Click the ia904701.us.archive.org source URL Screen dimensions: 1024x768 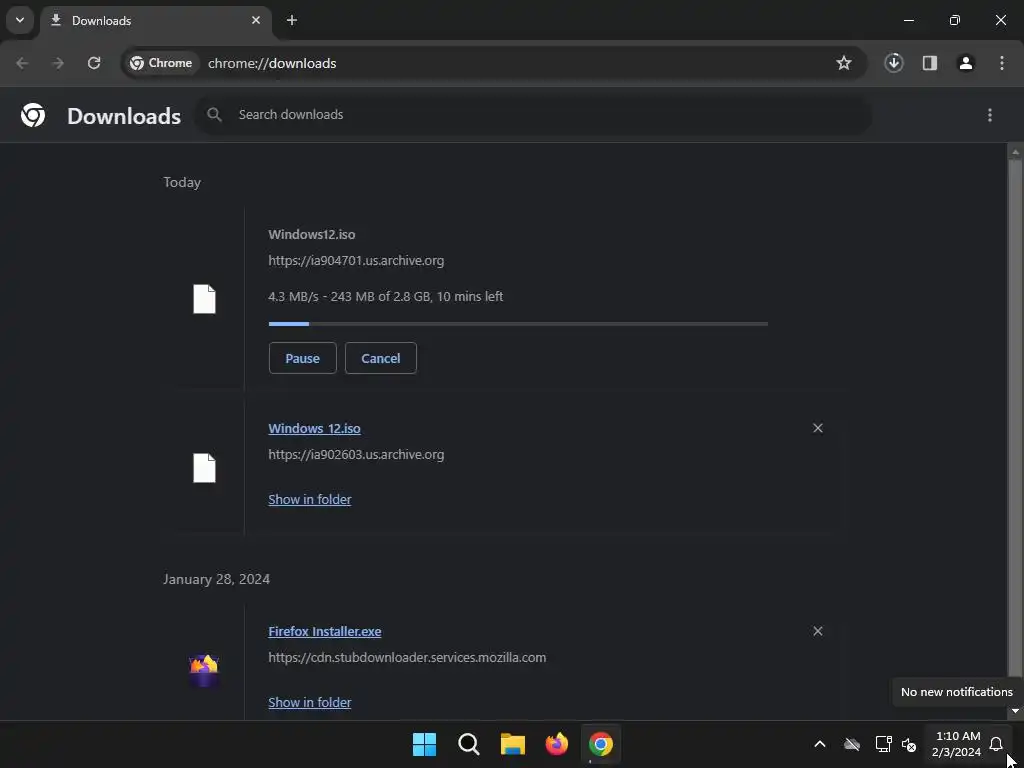(356, 261)
